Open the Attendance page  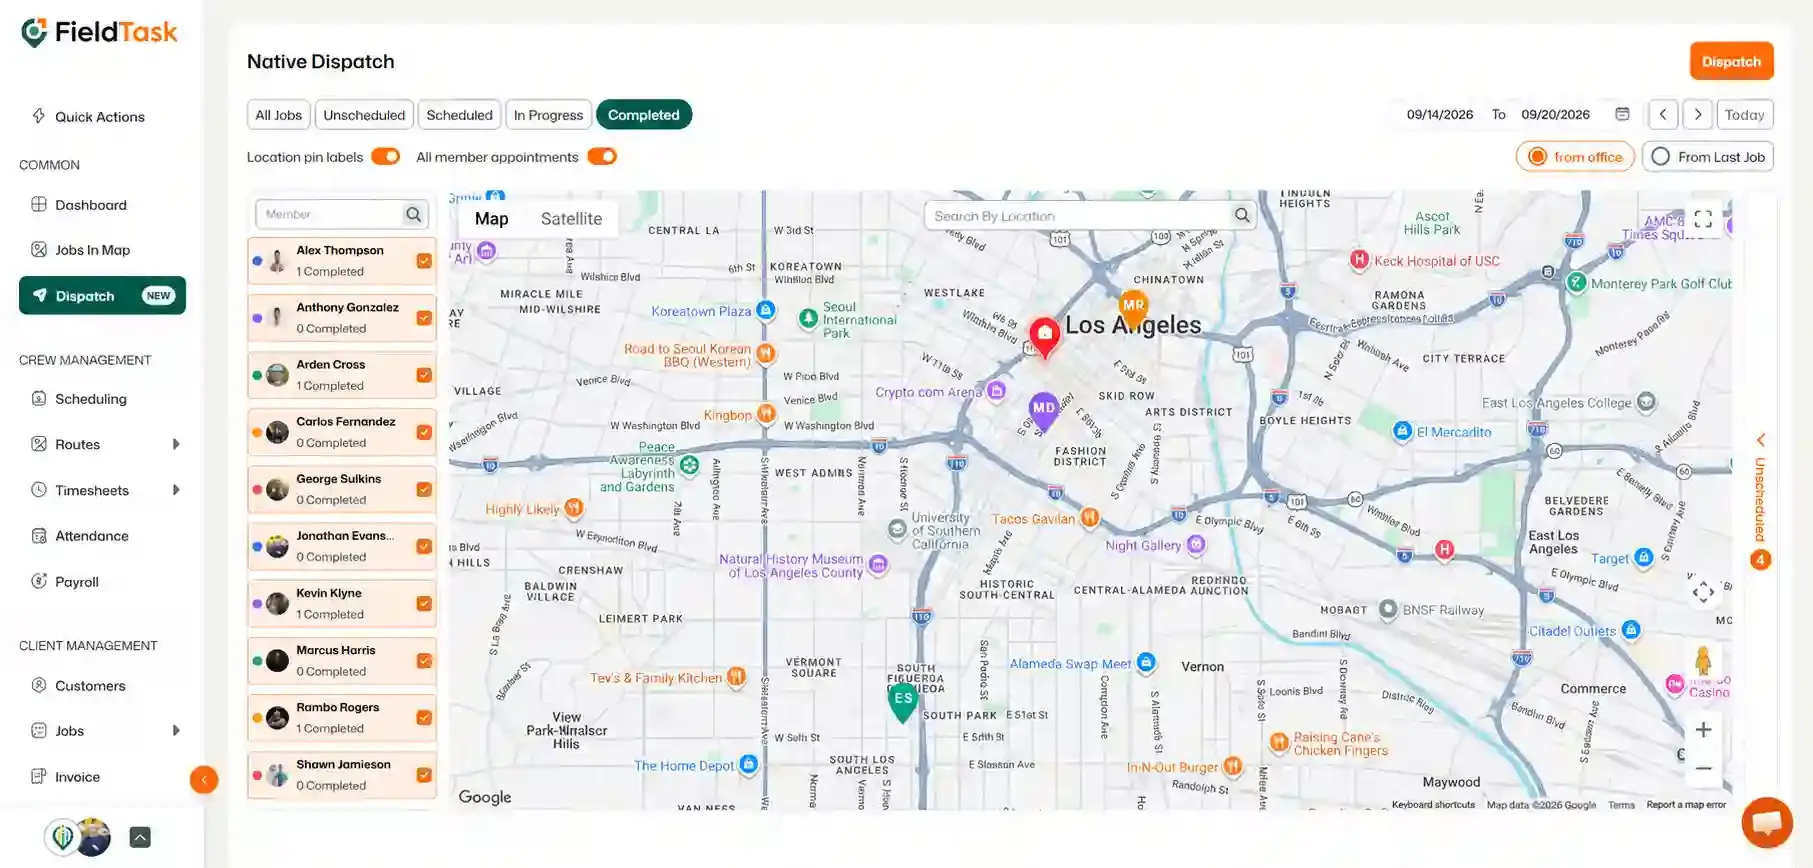(80, 536)
